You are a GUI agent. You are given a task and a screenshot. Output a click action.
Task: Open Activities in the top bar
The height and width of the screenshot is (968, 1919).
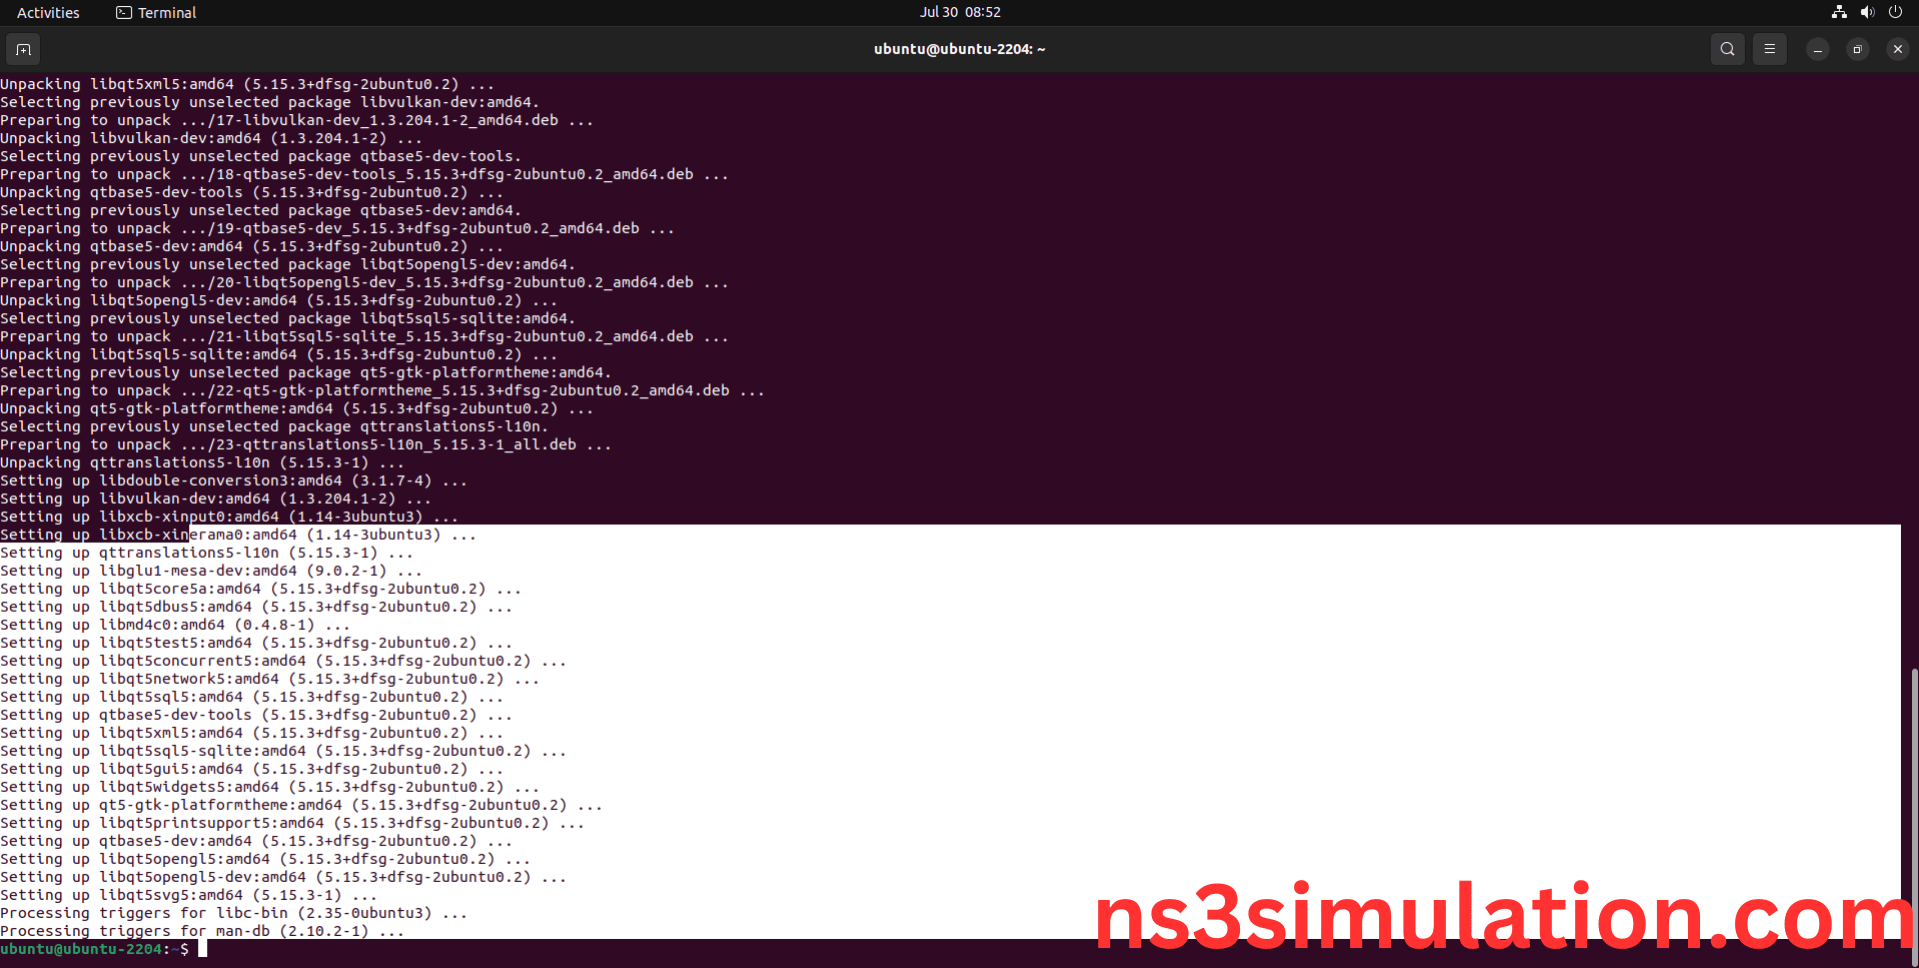(x=48, y=12)
